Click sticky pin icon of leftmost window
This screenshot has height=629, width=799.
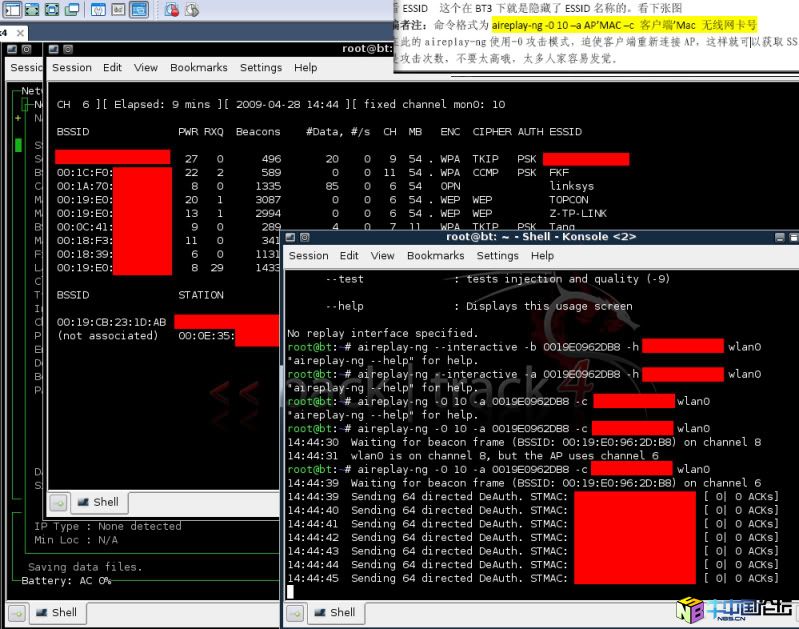(x=26, y=49)
